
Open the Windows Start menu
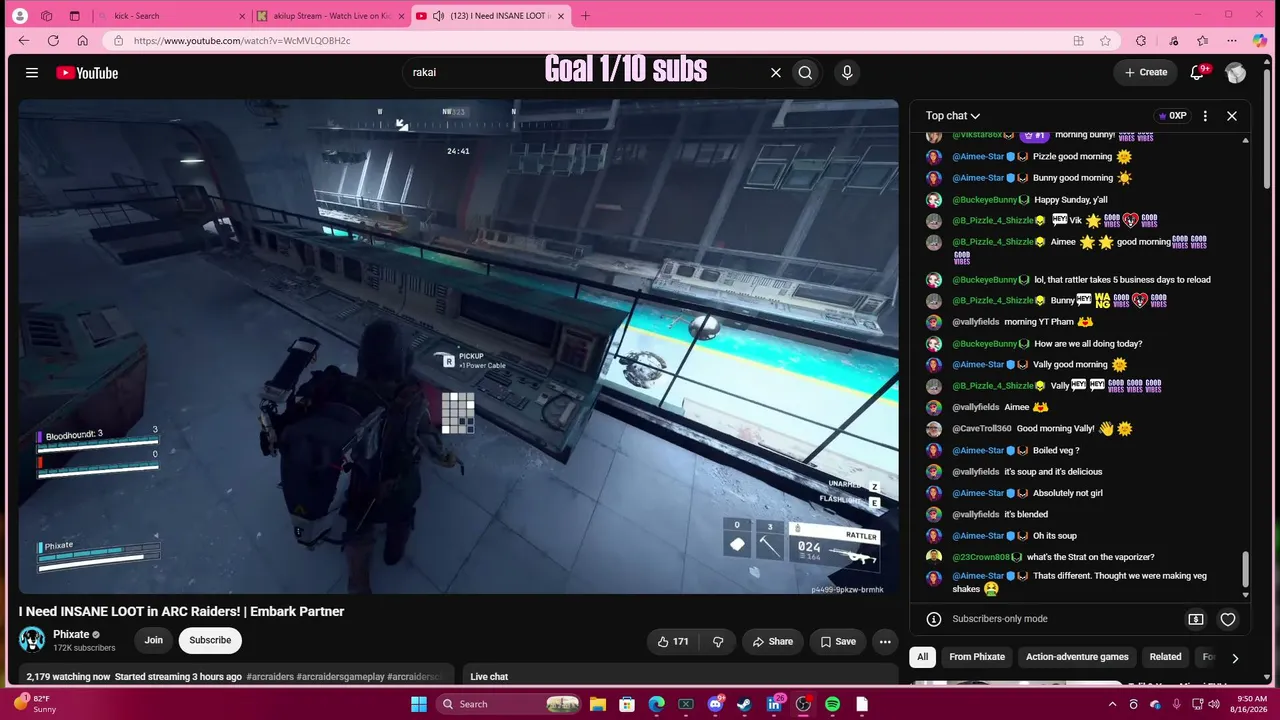(x=419, y=704)
